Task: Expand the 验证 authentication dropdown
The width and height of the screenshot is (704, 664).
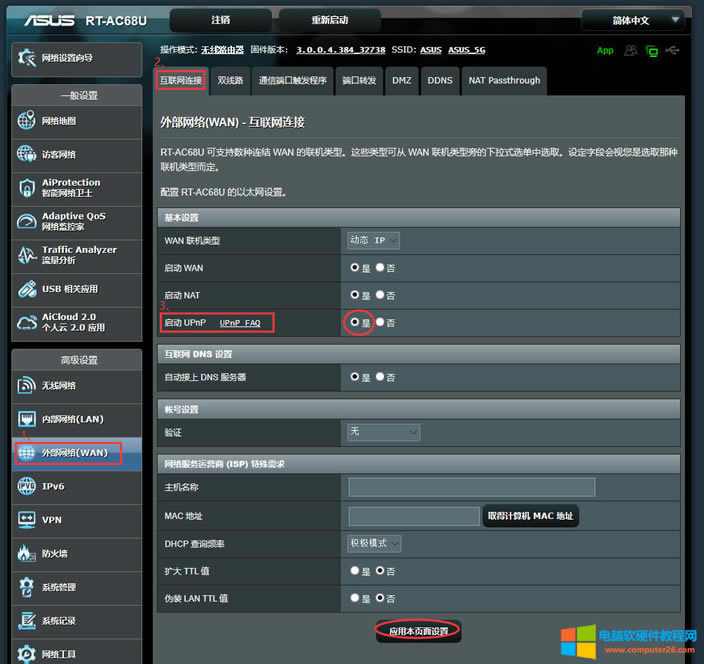Action: (x=383, y=432)
